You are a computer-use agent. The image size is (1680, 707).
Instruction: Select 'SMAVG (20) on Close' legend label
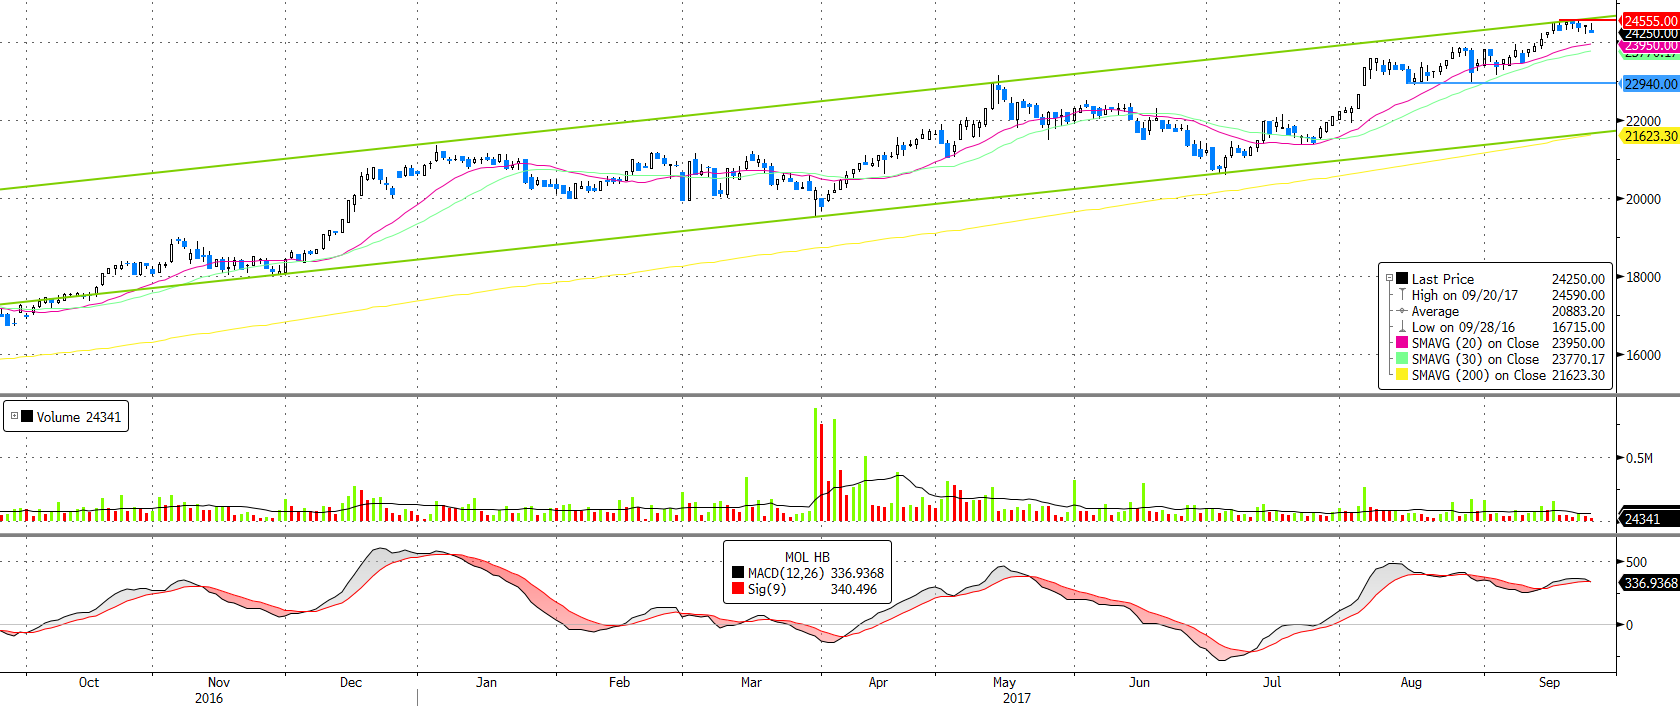click(1476, 343)
